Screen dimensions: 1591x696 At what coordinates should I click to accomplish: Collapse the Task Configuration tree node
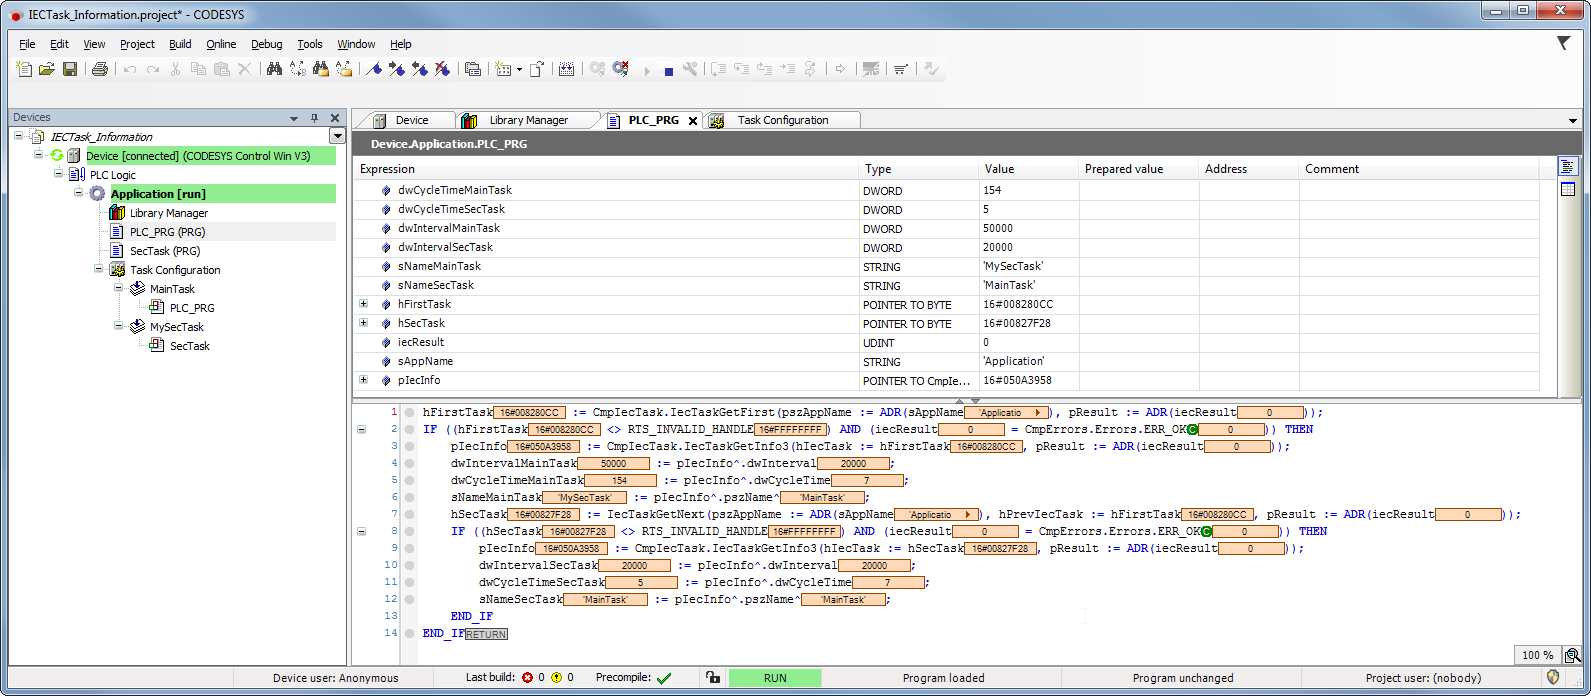tap(99, 270)
